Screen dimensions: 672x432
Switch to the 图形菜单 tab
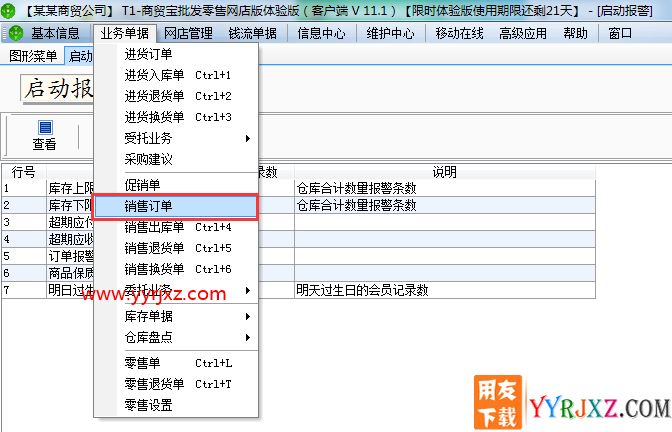click(33, 56)
